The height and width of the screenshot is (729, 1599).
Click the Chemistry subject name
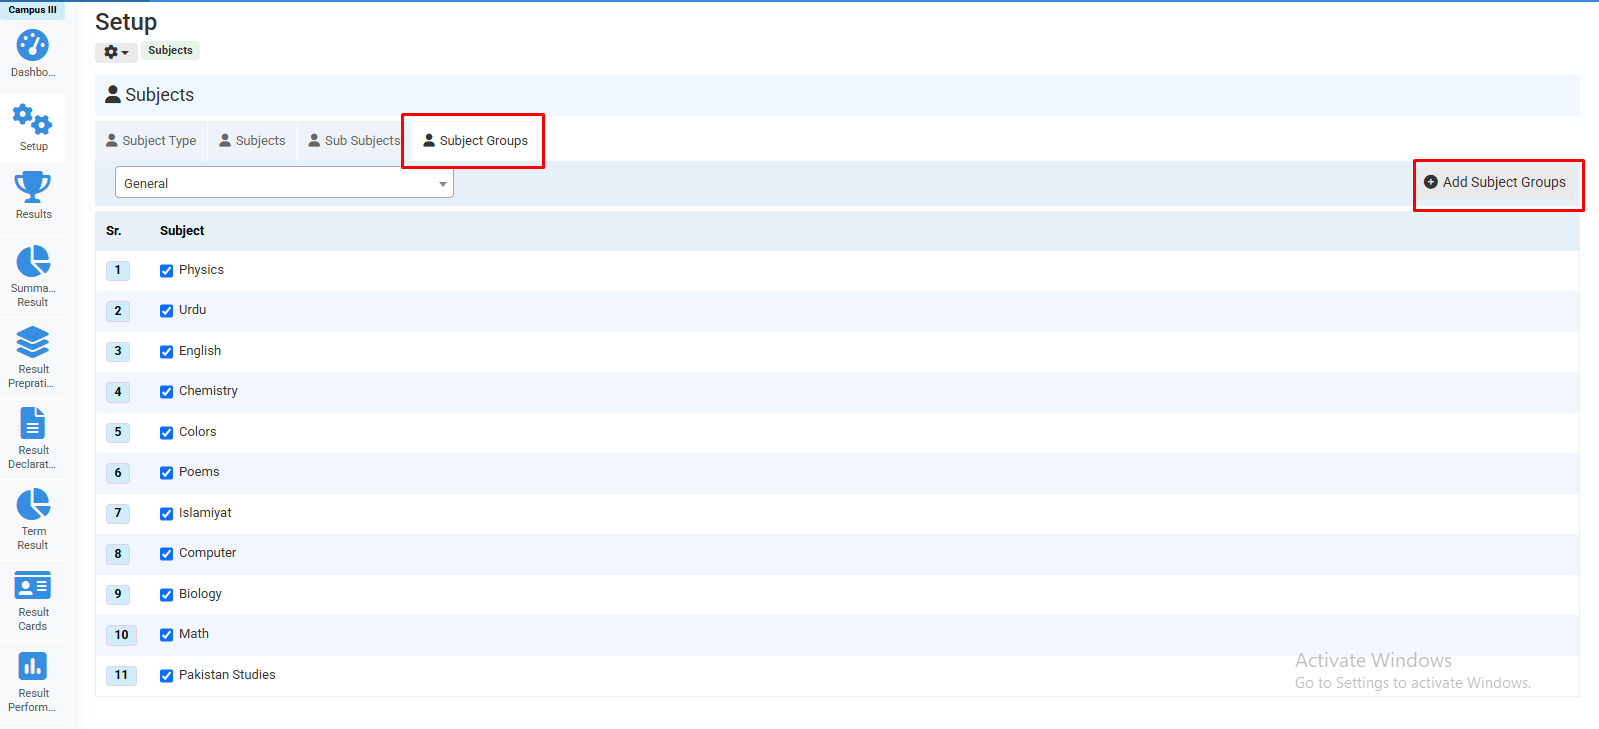(208, 391)
